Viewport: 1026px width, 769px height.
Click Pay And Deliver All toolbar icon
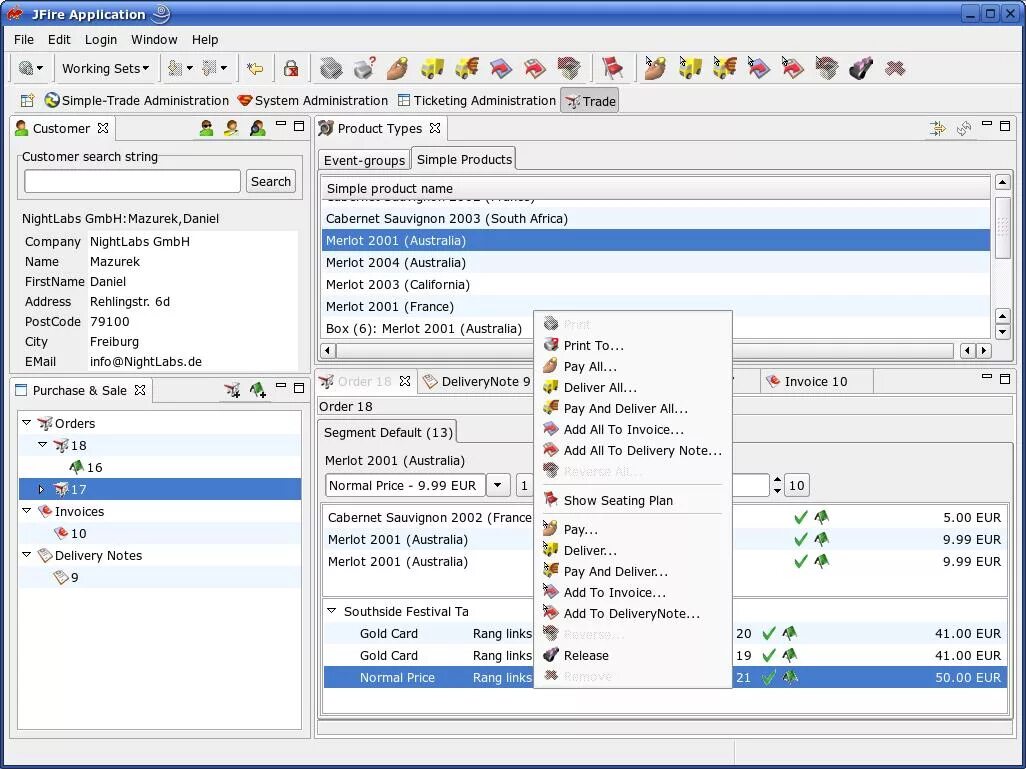(x=467, y=68)
